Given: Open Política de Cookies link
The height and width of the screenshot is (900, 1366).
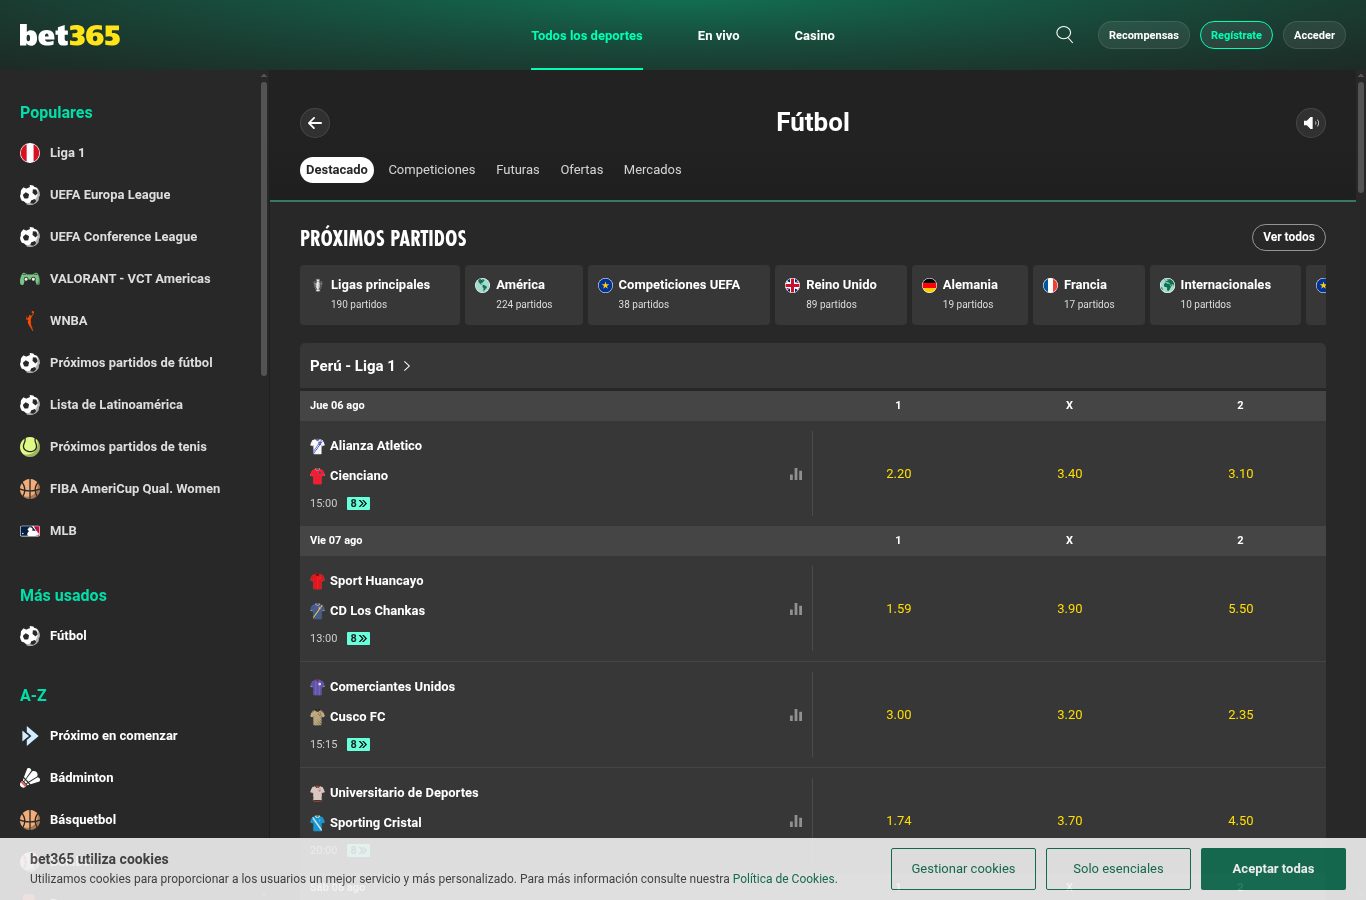Looking at the screenshot, I should (785, 879).
